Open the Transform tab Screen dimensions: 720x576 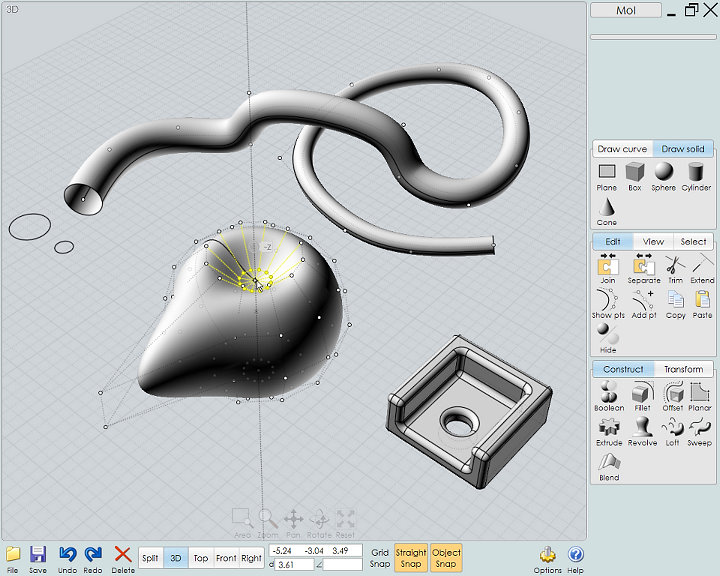coord(683,369)
